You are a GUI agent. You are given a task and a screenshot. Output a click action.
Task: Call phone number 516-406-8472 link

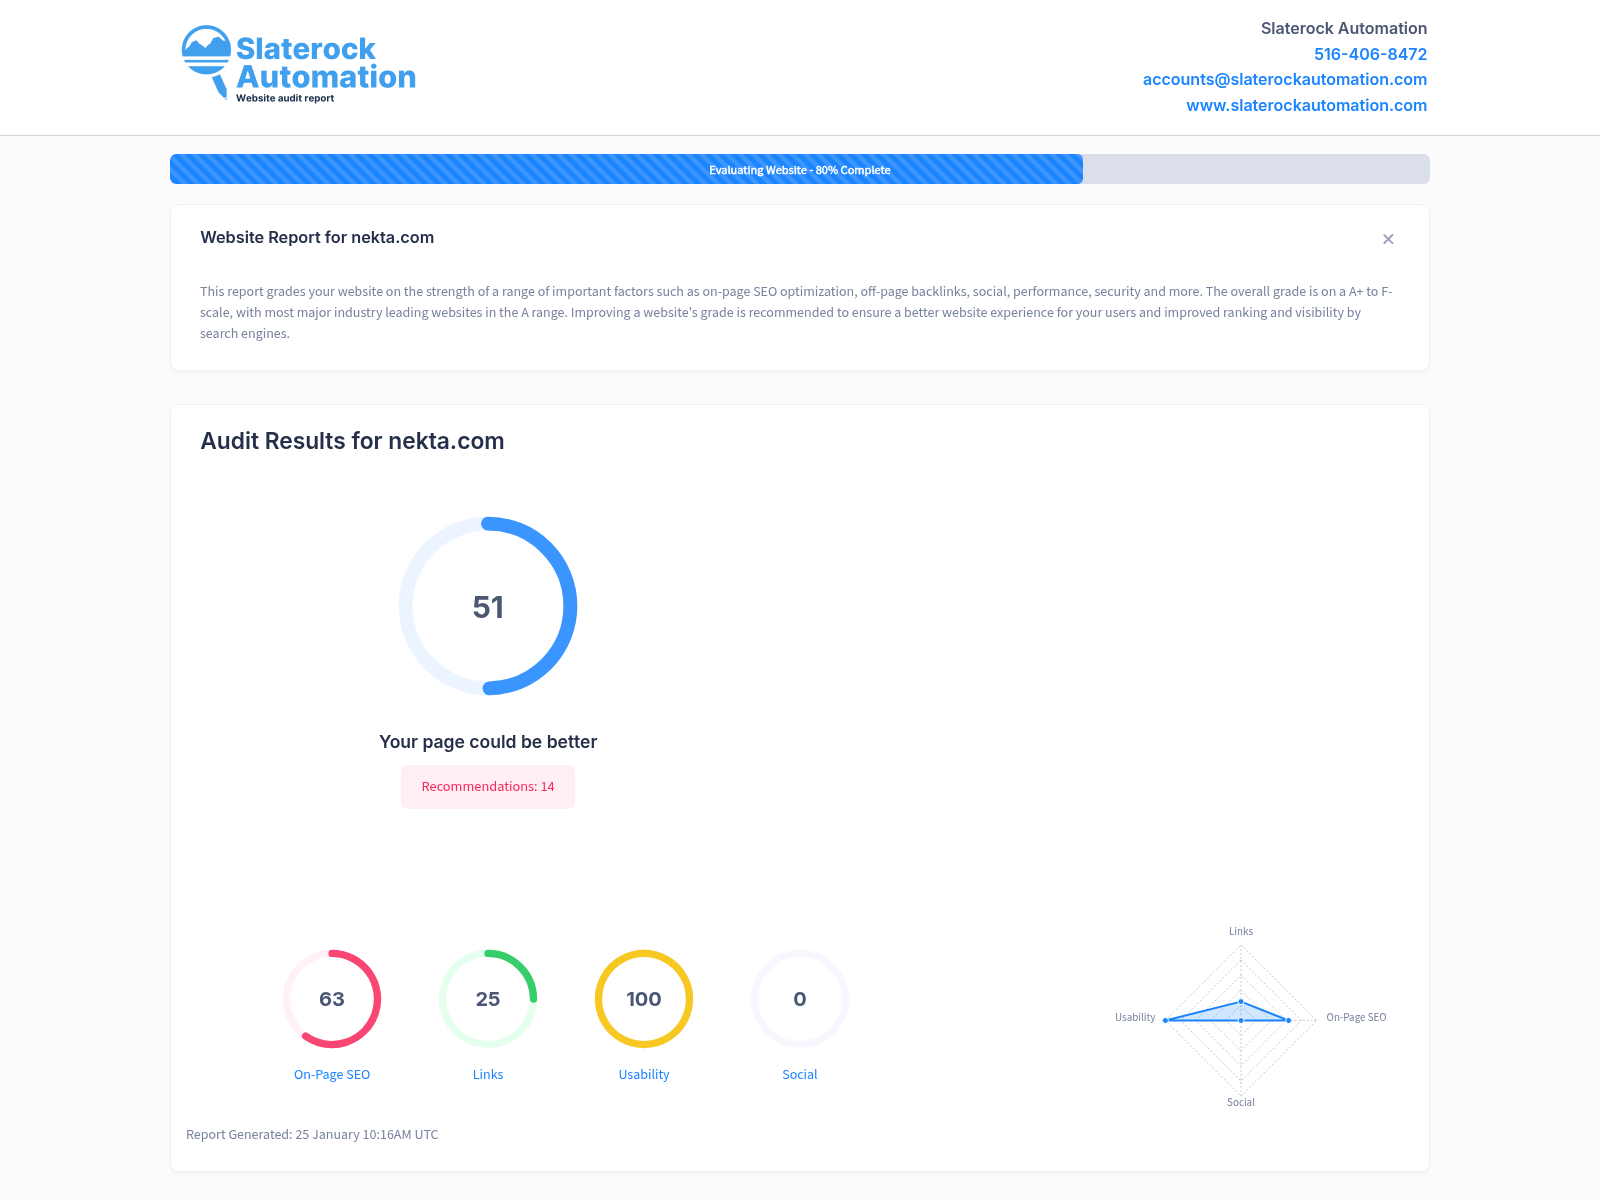click(x=1370, y=54)
